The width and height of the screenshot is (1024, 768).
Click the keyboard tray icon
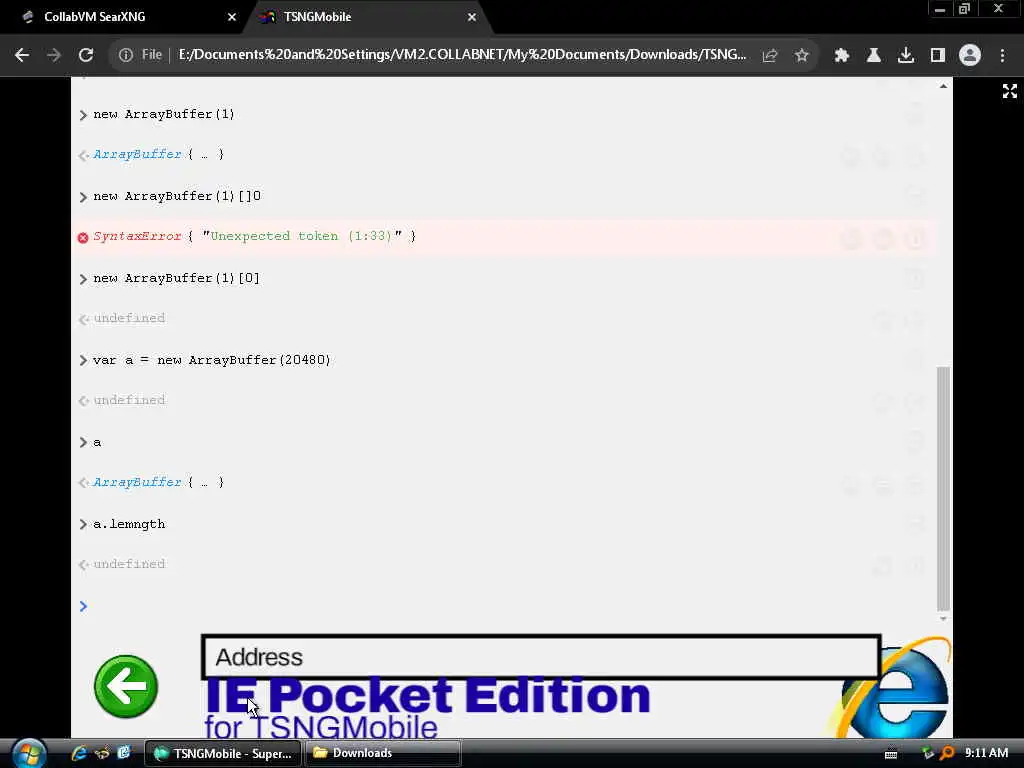point(891,754)
